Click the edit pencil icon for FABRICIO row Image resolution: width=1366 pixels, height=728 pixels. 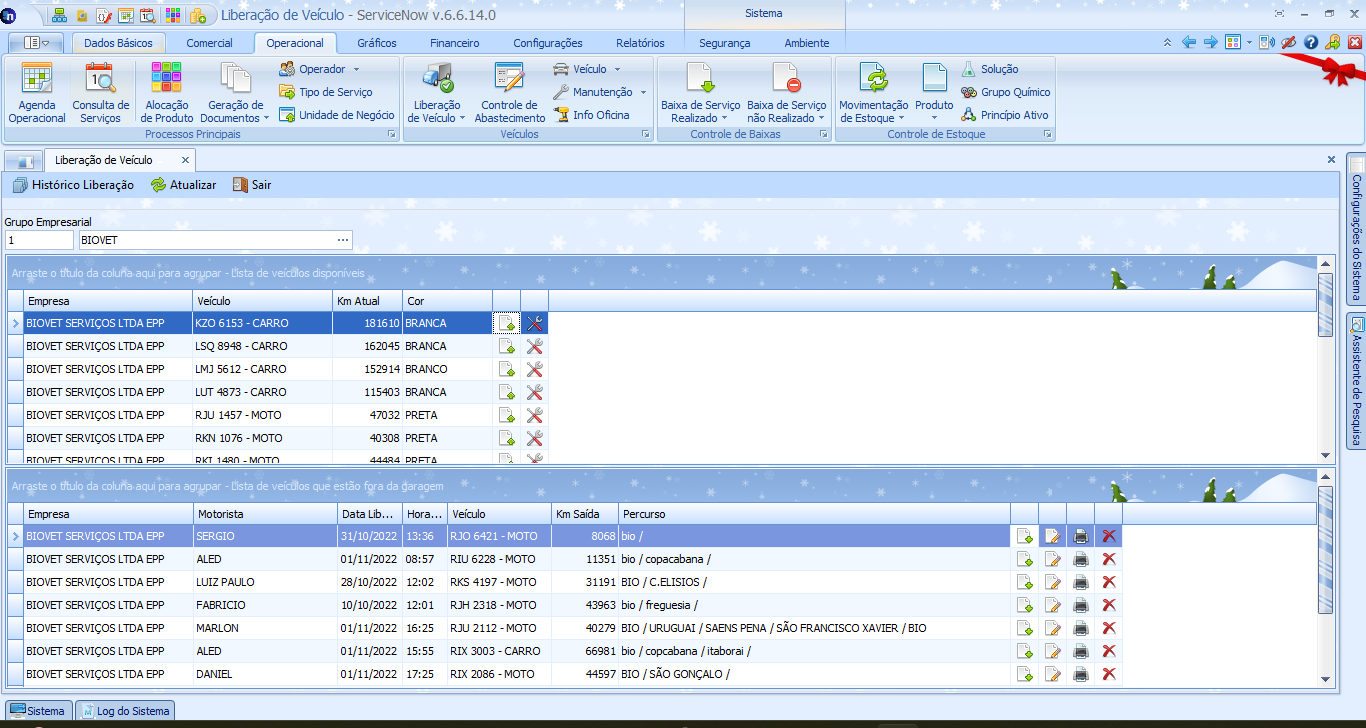[1052, 605]
